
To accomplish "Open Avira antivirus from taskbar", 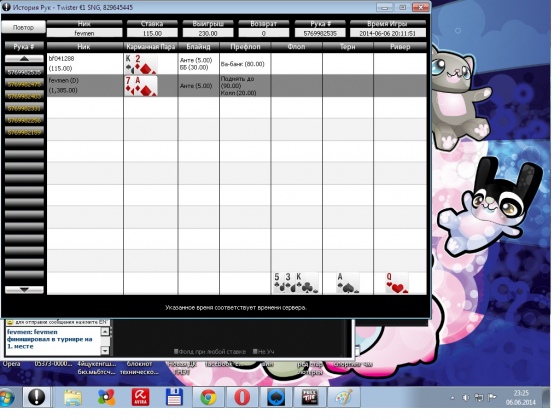I will click(141, 397).
